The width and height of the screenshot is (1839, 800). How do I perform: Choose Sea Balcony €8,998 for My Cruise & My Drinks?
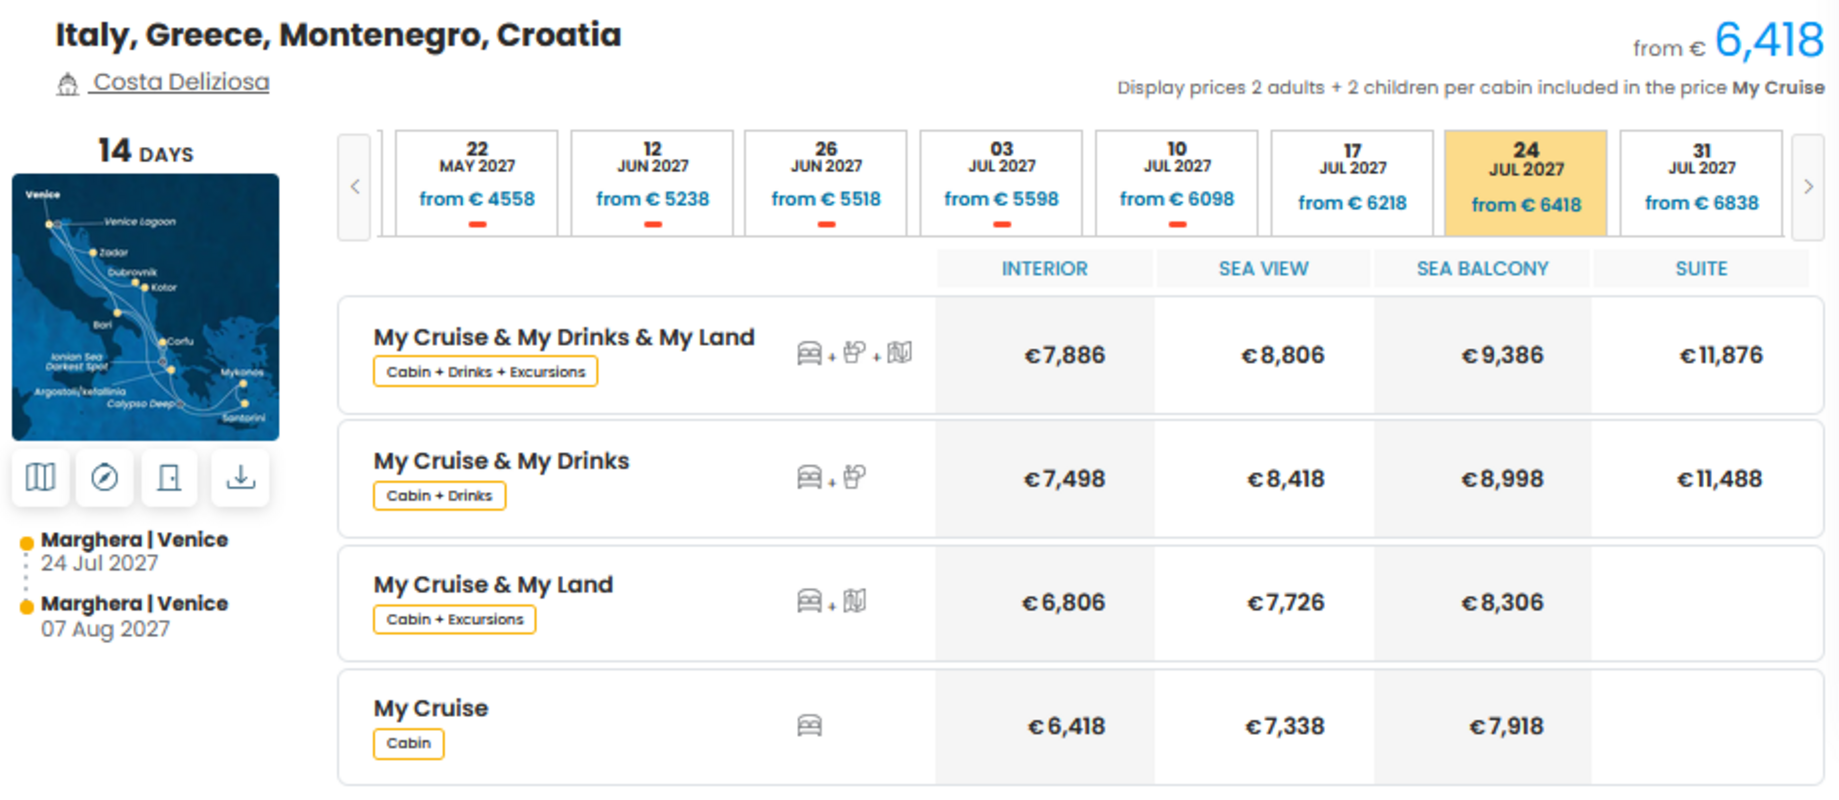[x=1503, y=479]
